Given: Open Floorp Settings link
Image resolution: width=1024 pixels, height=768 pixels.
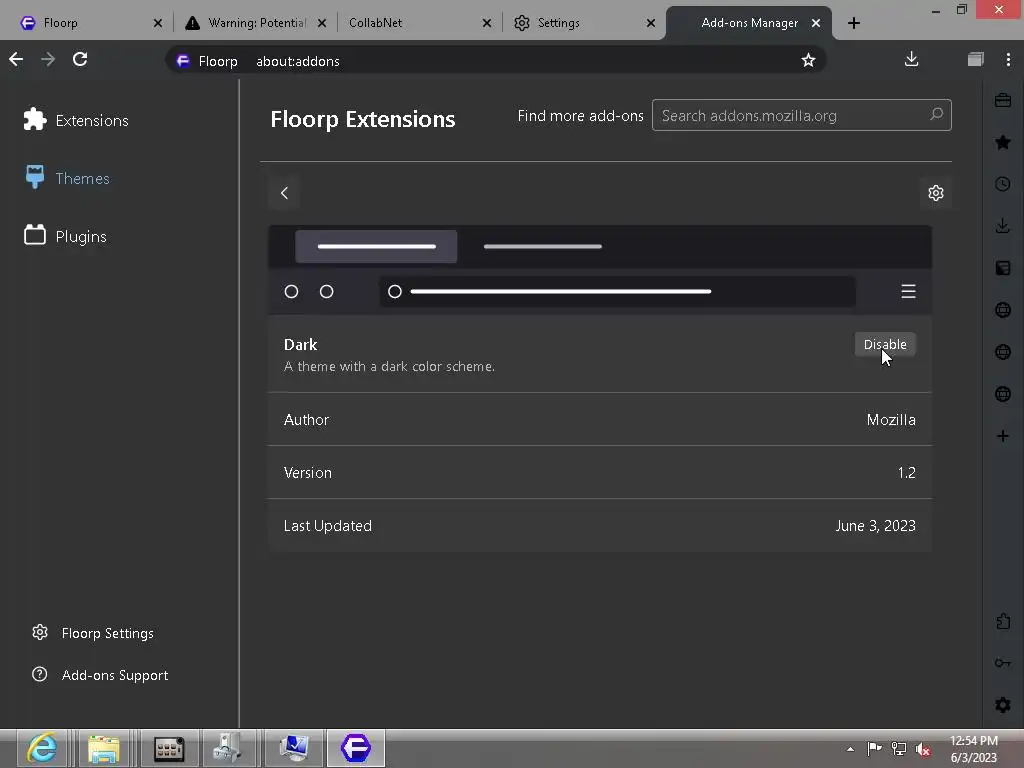Looking at the screenshot, I should (x=93, y=633).
